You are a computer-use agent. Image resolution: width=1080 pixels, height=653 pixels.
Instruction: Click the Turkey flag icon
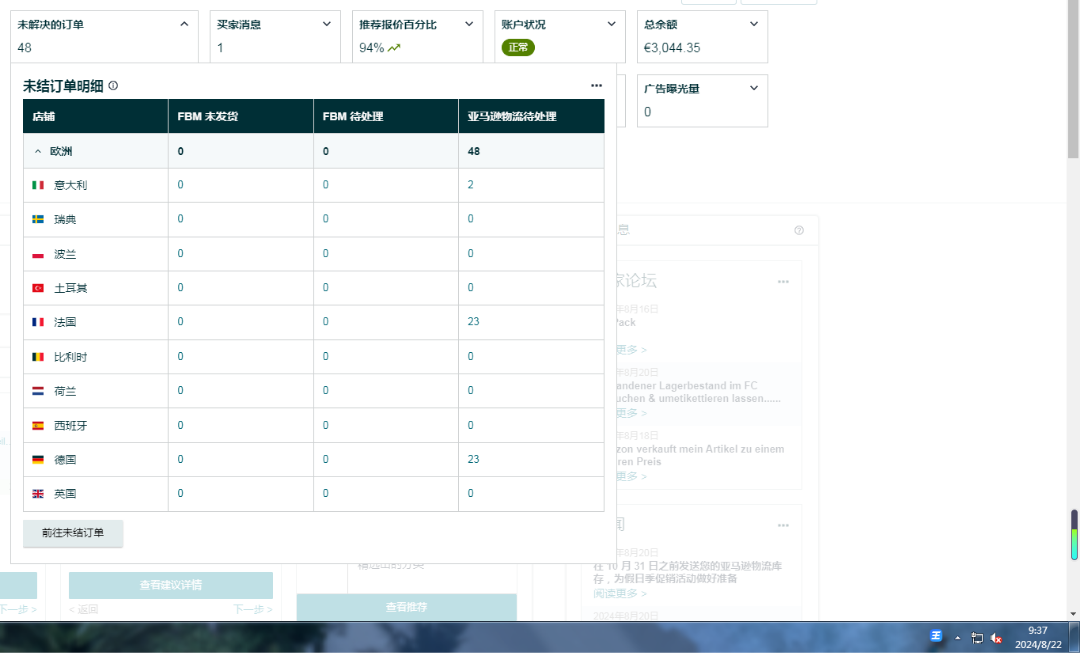click(38, 288)
